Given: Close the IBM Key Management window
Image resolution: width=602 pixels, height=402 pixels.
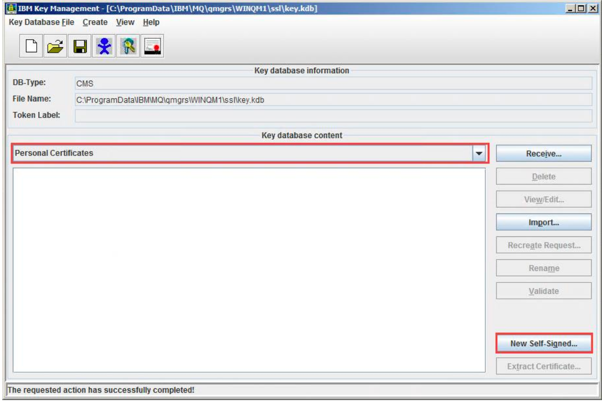Looking at the screenshot, I should click(592, 8).
